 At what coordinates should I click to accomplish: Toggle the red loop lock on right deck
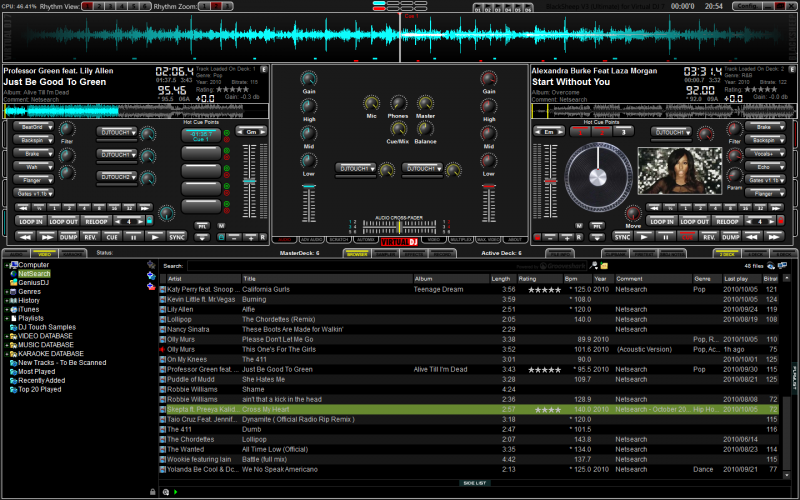tap(780, 221)
